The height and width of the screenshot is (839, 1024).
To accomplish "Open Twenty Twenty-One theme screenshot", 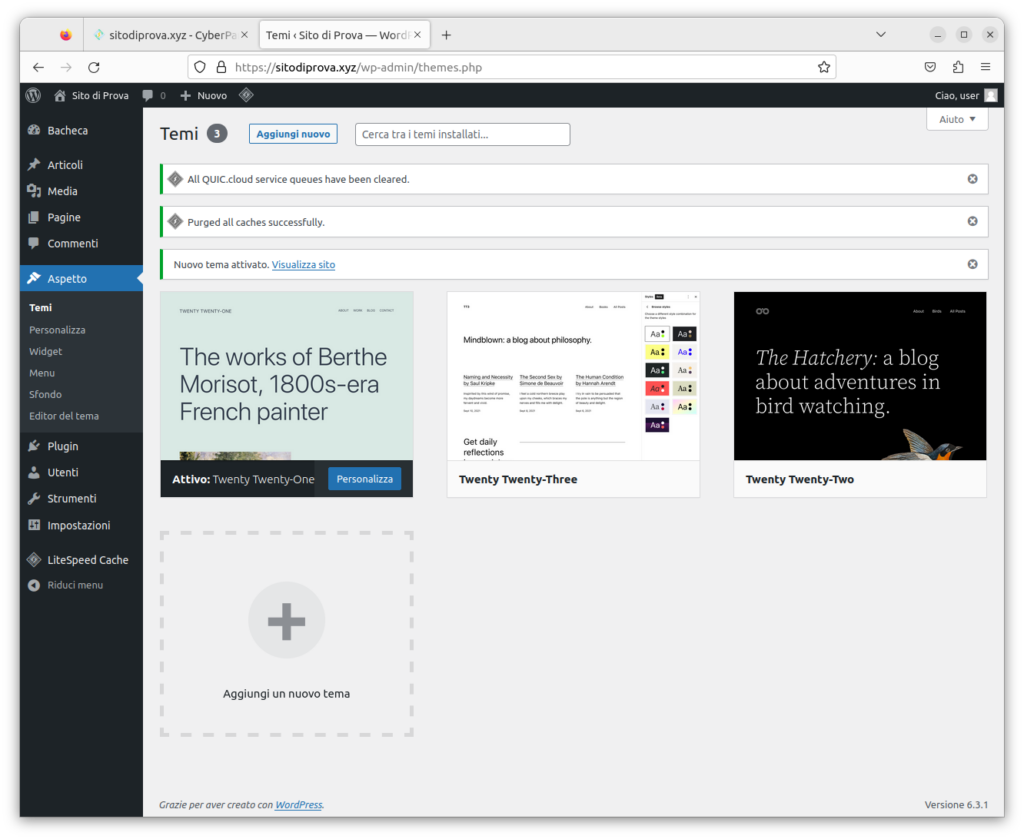I will [286, 376].
